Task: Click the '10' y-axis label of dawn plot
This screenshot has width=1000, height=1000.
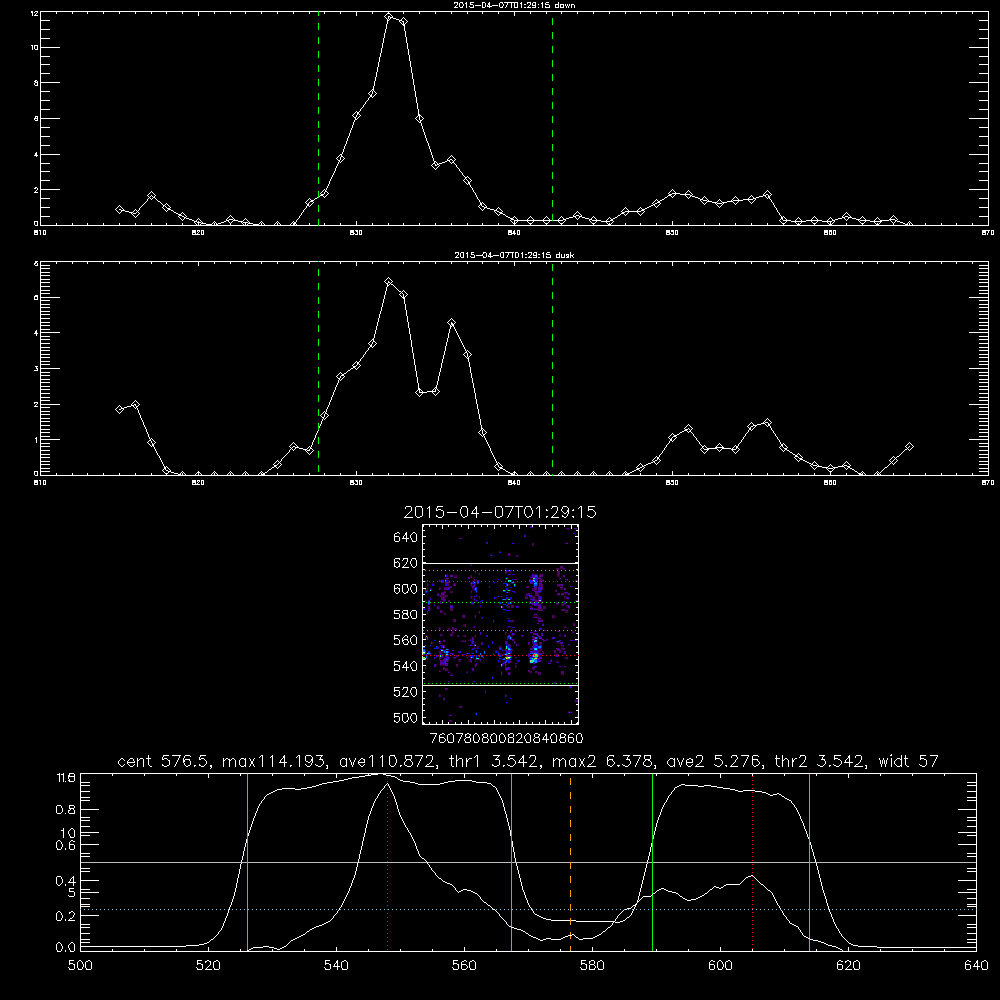Action: tap(35, 48)
